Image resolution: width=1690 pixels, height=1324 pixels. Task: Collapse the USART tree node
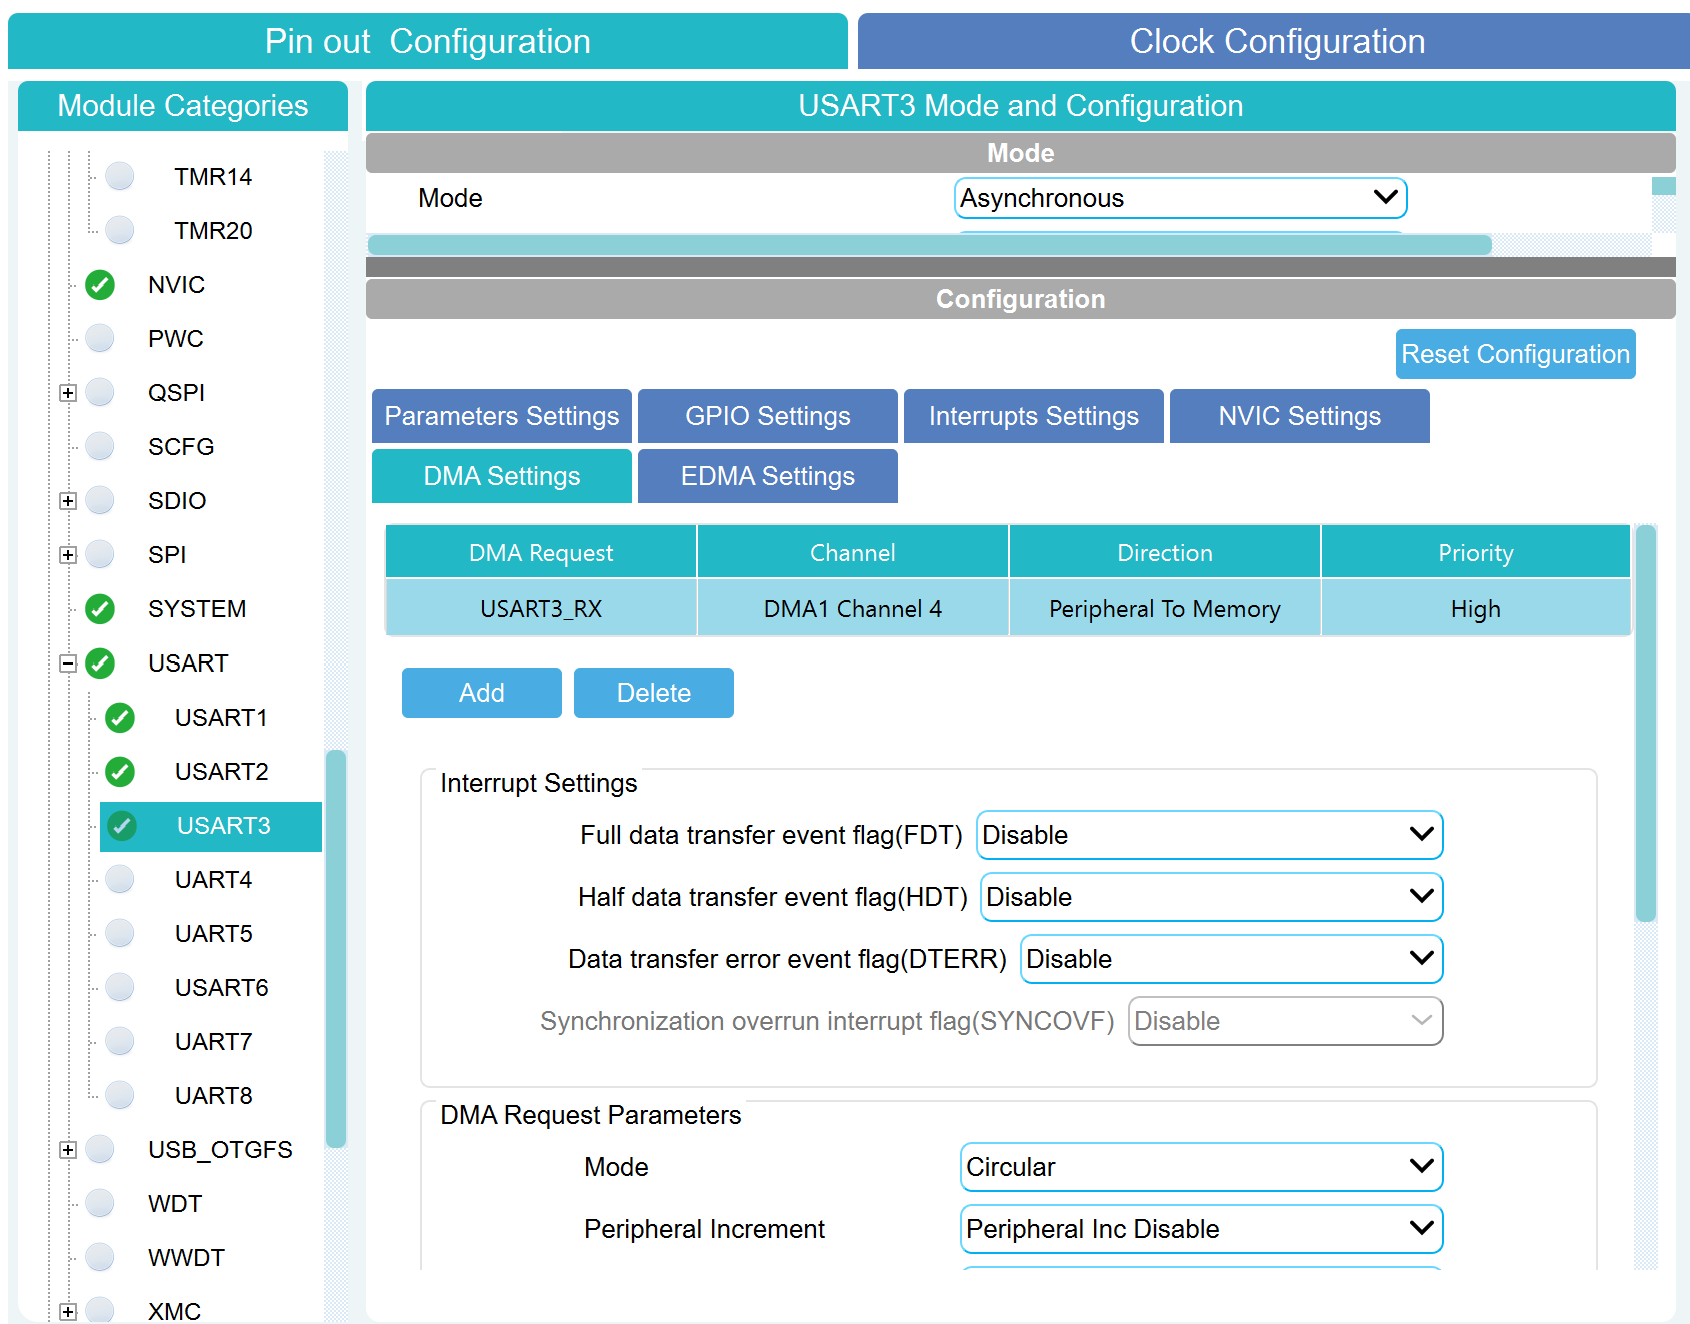[68, 663]
